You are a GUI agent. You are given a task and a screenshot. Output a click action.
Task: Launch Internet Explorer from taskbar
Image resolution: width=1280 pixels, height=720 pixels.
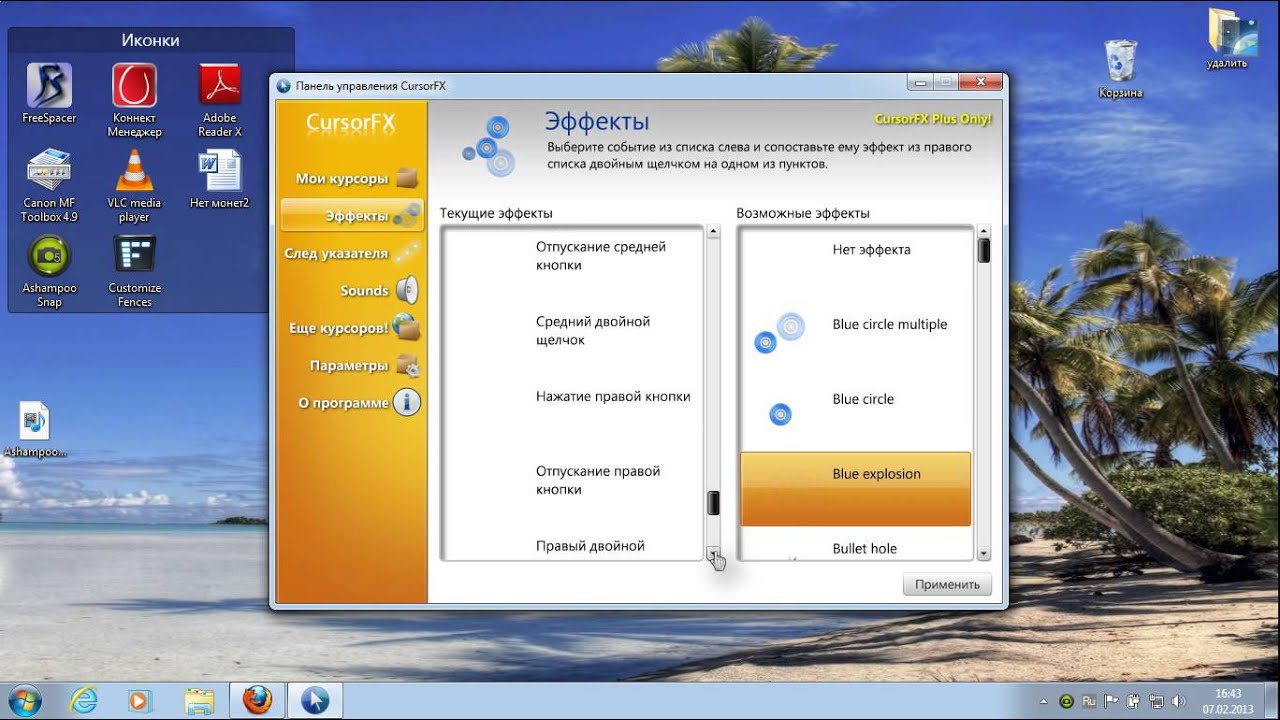84,700
